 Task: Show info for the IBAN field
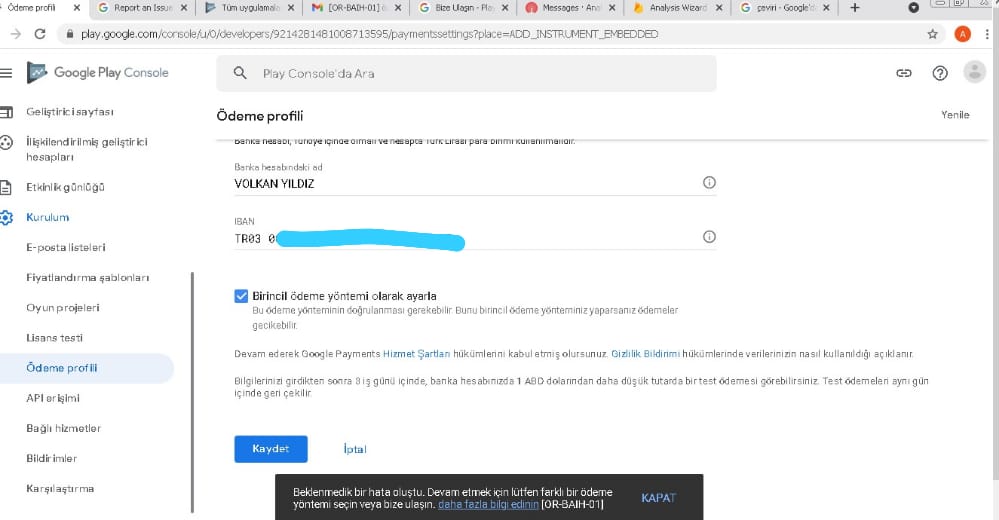pyautogui.click(x=708, y=236)
